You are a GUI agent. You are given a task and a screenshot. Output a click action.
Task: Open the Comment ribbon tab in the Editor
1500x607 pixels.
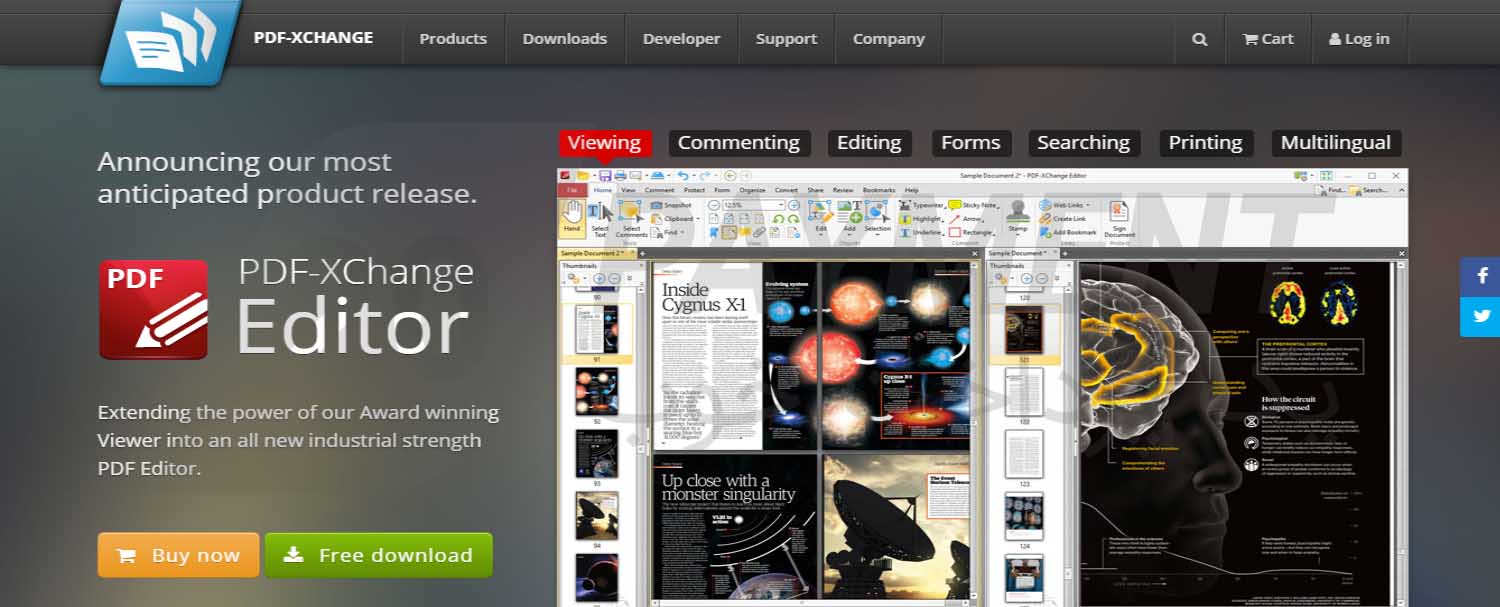[659, 190]
